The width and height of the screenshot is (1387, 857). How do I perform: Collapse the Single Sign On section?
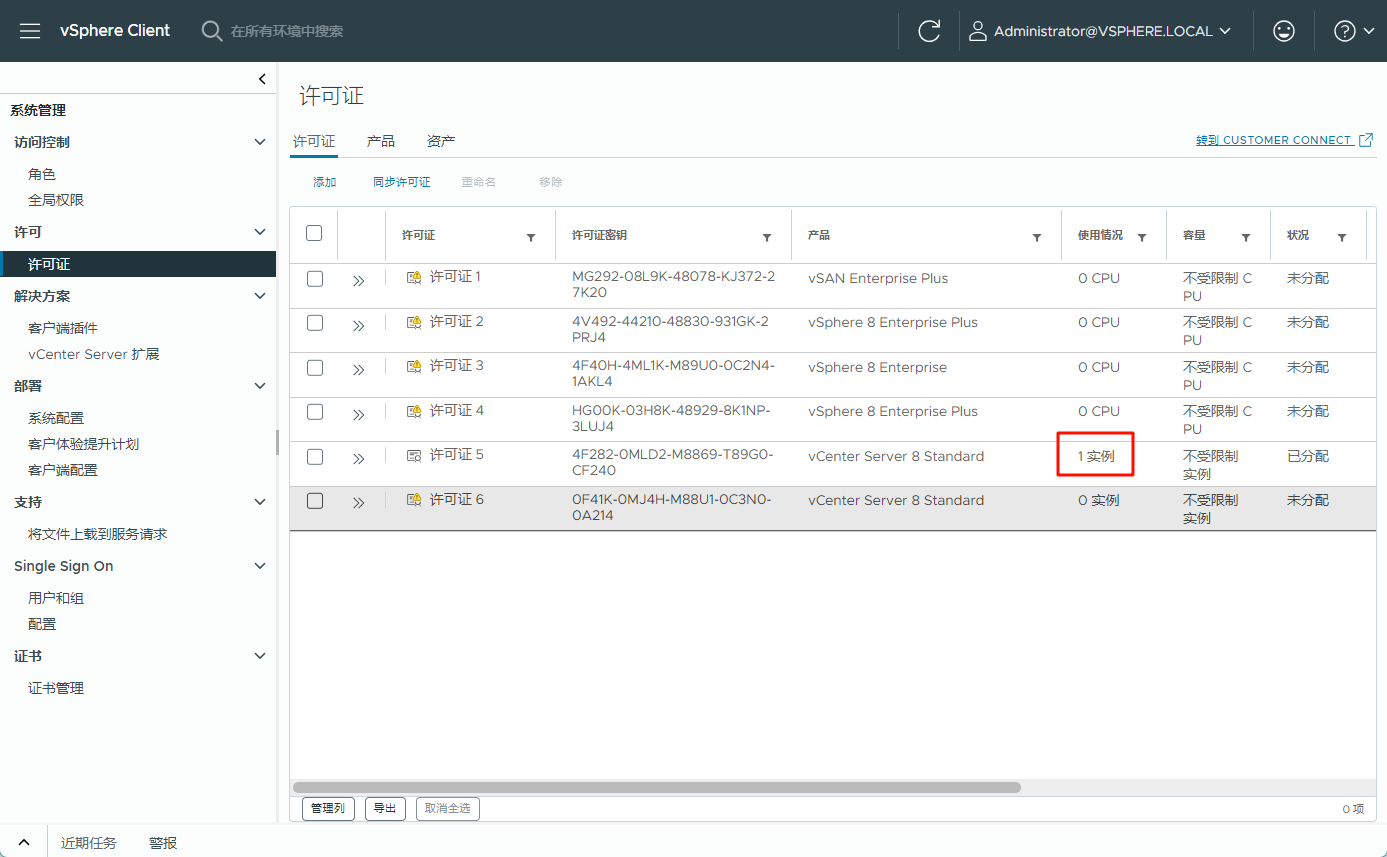260,566
